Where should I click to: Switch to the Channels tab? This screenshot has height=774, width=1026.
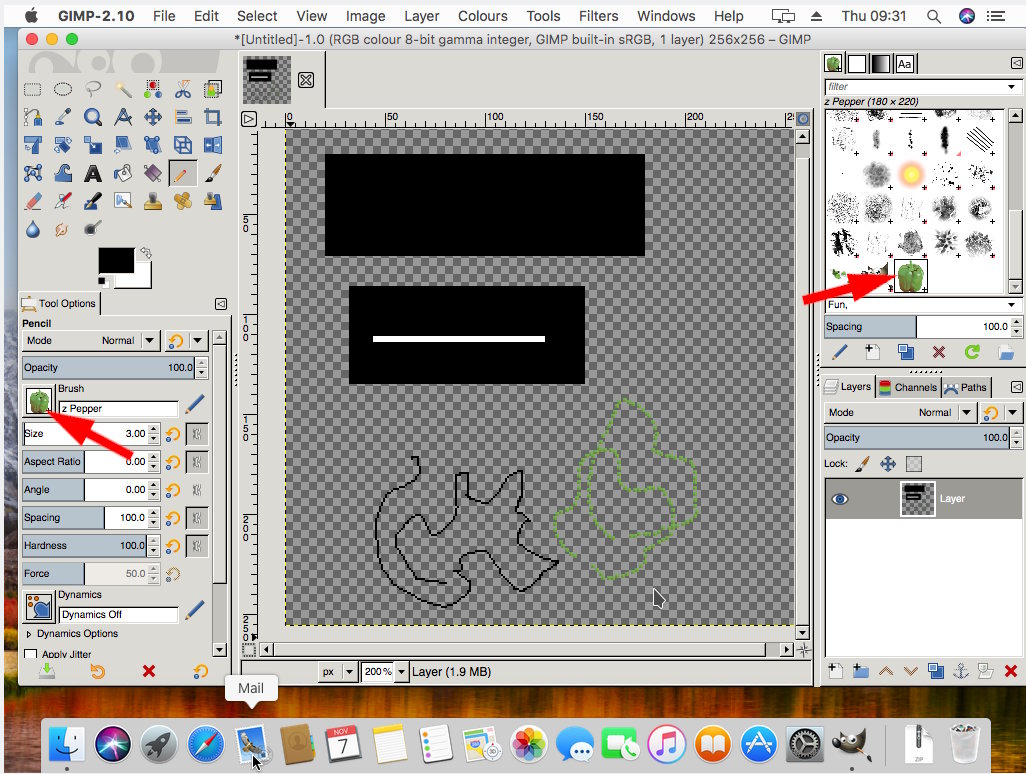click(908, 387)
